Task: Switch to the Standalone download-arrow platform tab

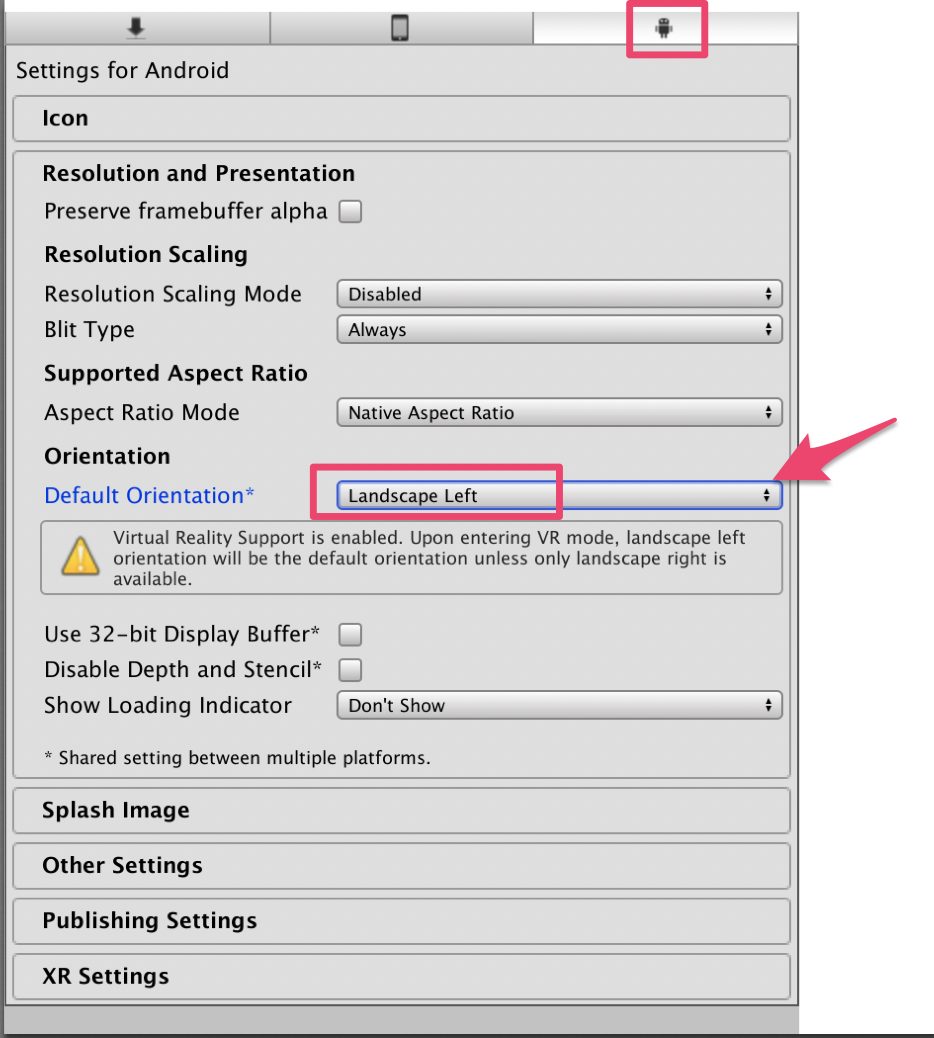Action: coord(136,28)
